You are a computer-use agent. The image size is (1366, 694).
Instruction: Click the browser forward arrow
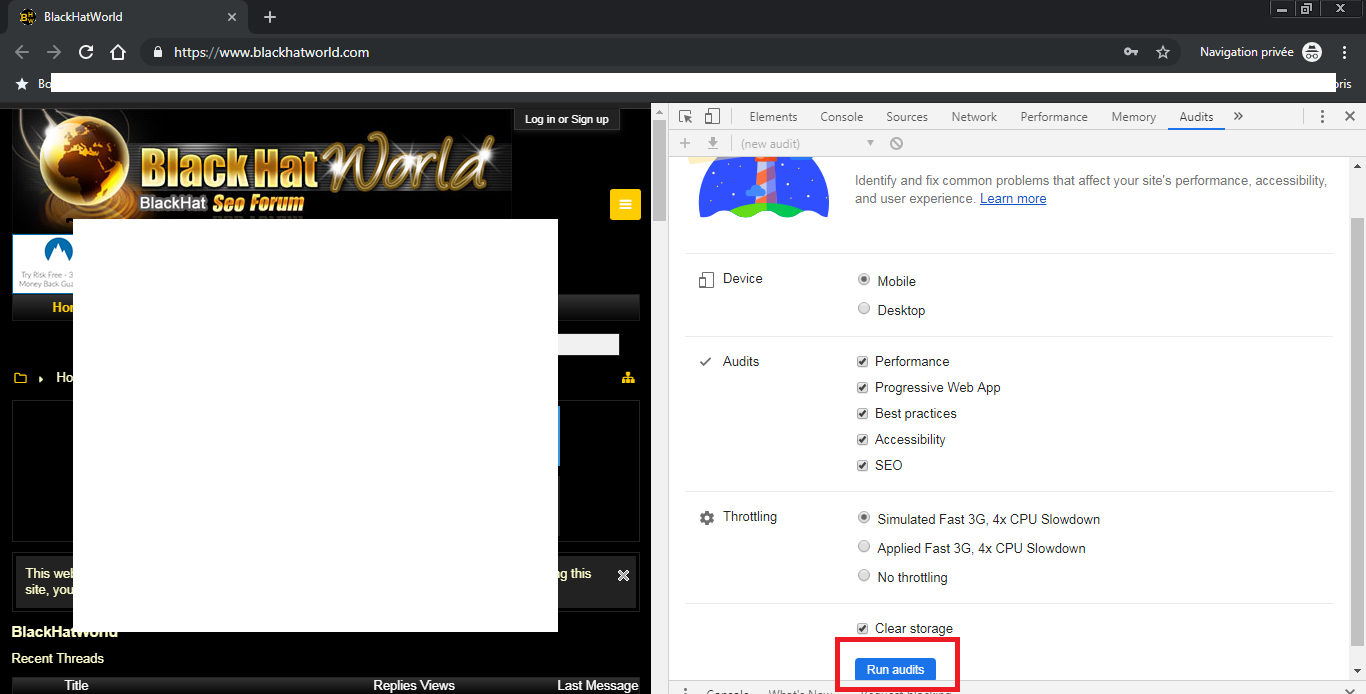click(54, 52)
